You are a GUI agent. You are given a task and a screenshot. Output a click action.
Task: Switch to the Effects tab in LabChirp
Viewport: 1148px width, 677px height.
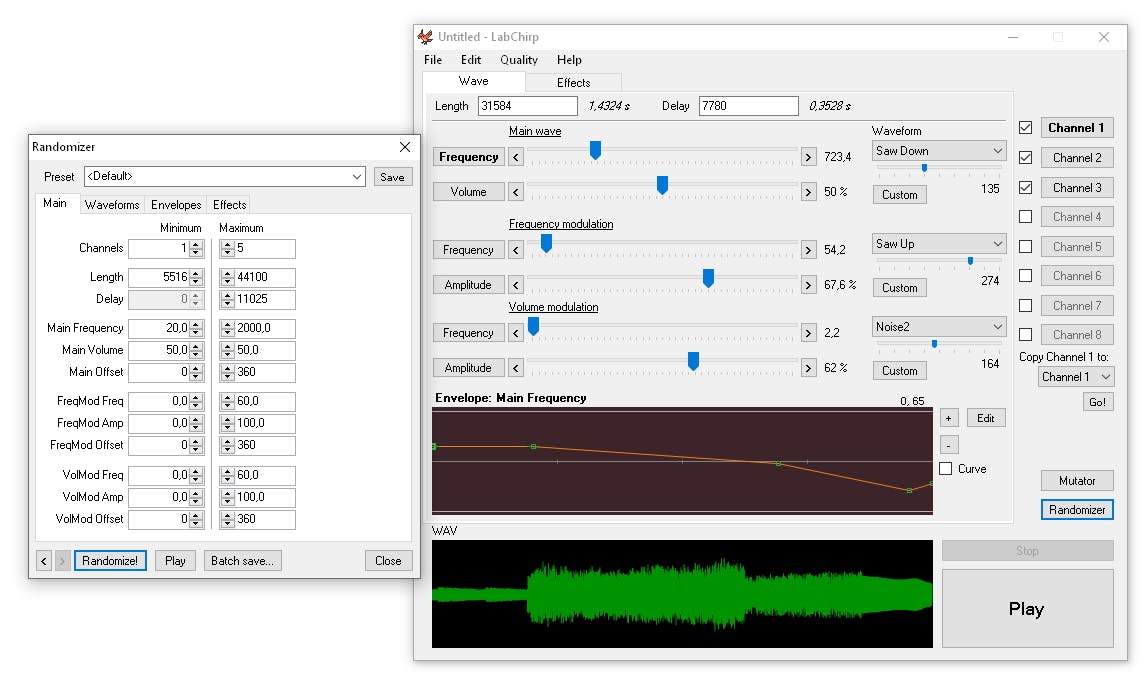coord(573,83)
